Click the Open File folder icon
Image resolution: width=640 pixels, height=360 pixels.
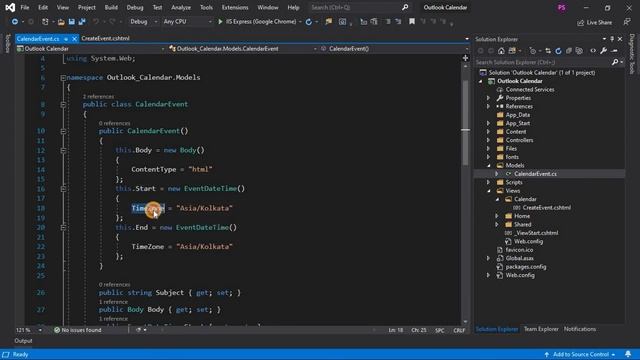61,22
